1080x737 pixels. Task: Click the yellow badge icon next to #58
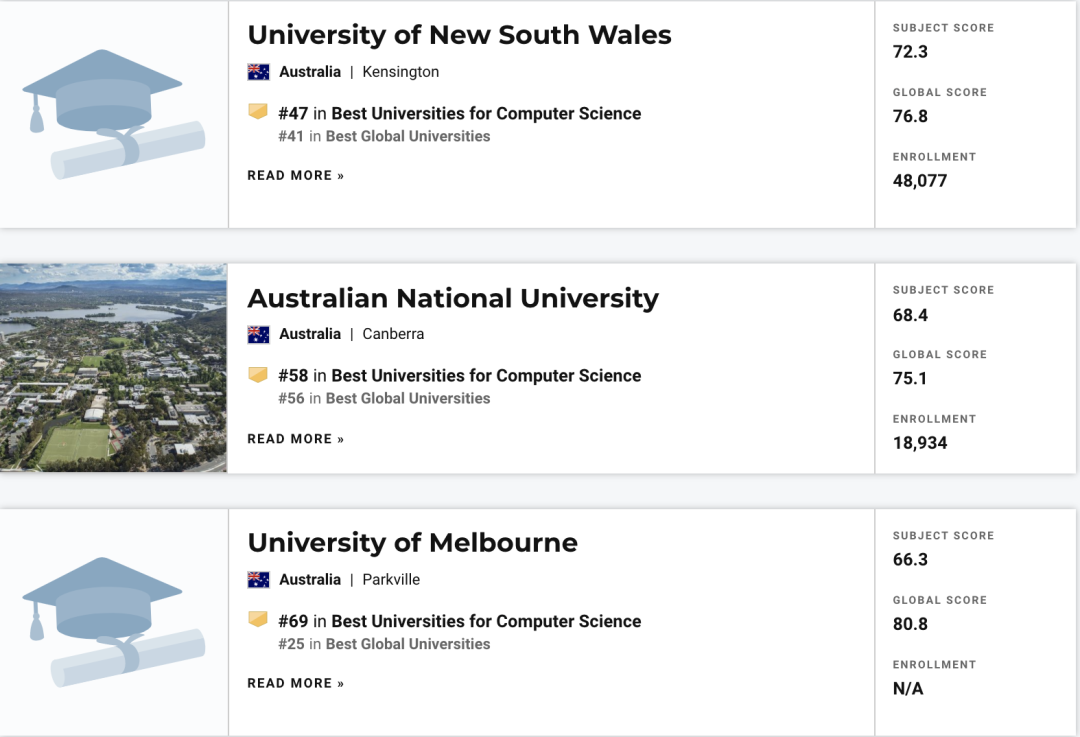click(258, 375)
